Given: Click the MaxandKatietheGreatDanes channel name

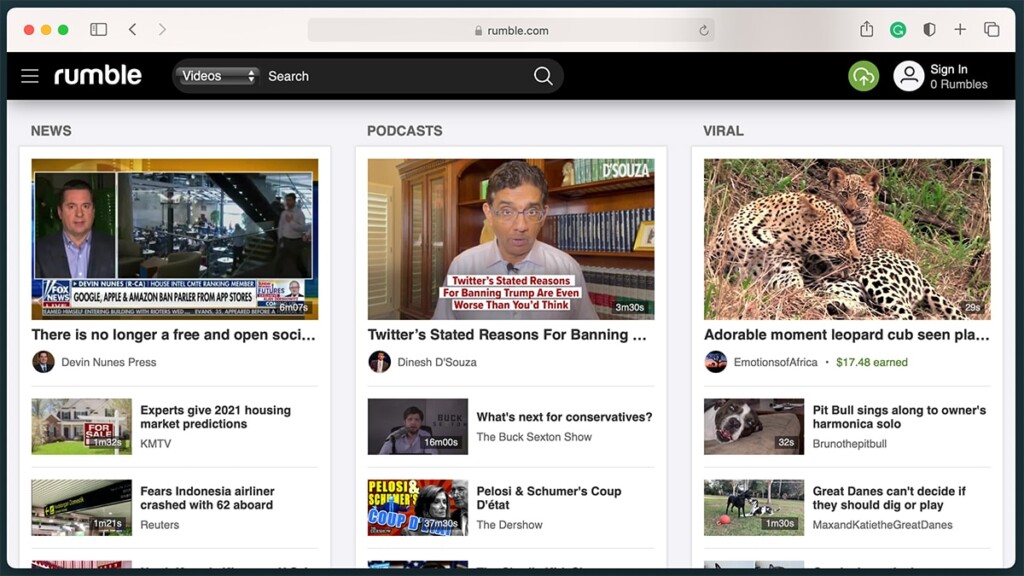Looking at the screenshot, I should click(x=882, y=524).
